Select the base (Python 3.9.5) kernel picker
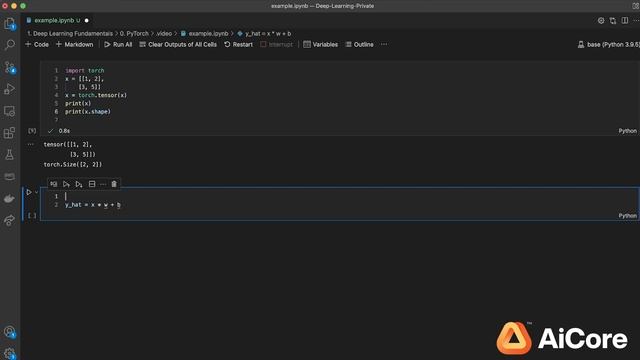 [x=608, y=44]
